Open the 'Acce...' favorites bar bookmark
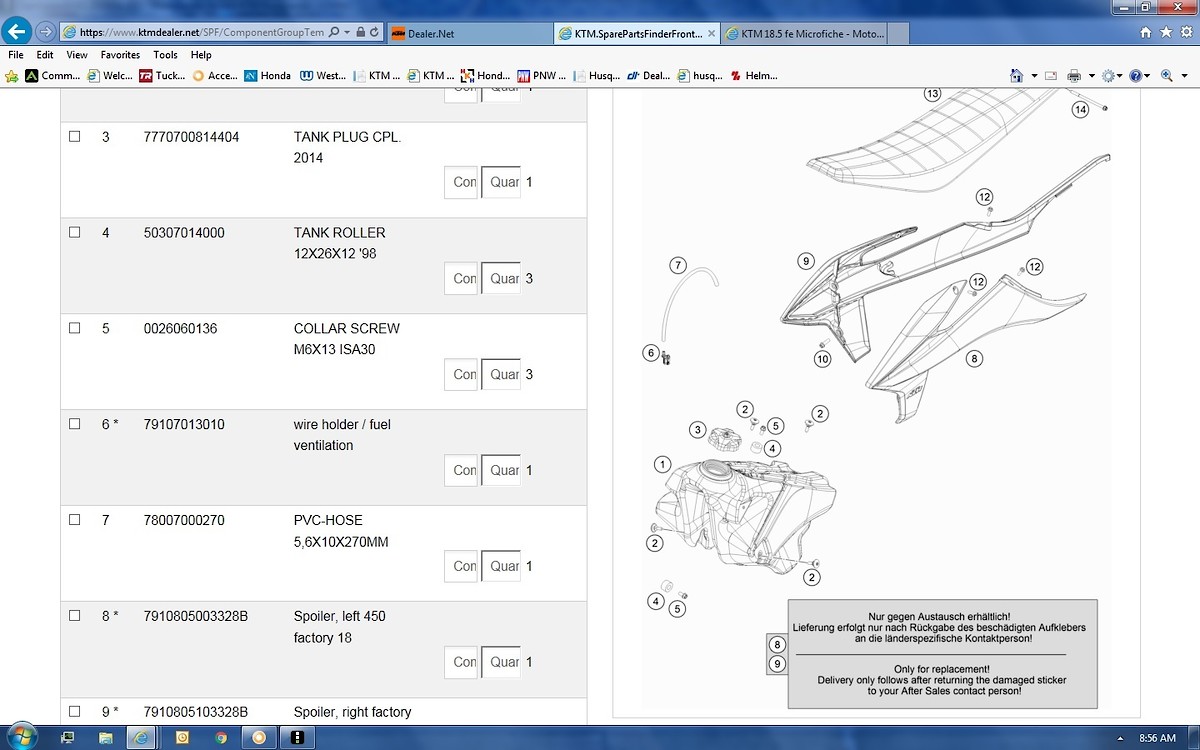Image resolution: width=1200 pixels, height=750 pixels. pos(215,76)
